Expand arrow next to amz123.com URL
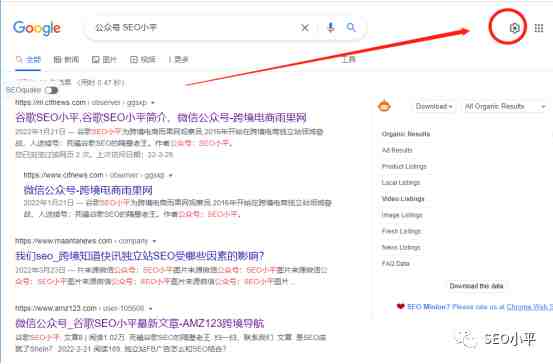Viewport: 553px width, 364px height. (x=151, y=308)
